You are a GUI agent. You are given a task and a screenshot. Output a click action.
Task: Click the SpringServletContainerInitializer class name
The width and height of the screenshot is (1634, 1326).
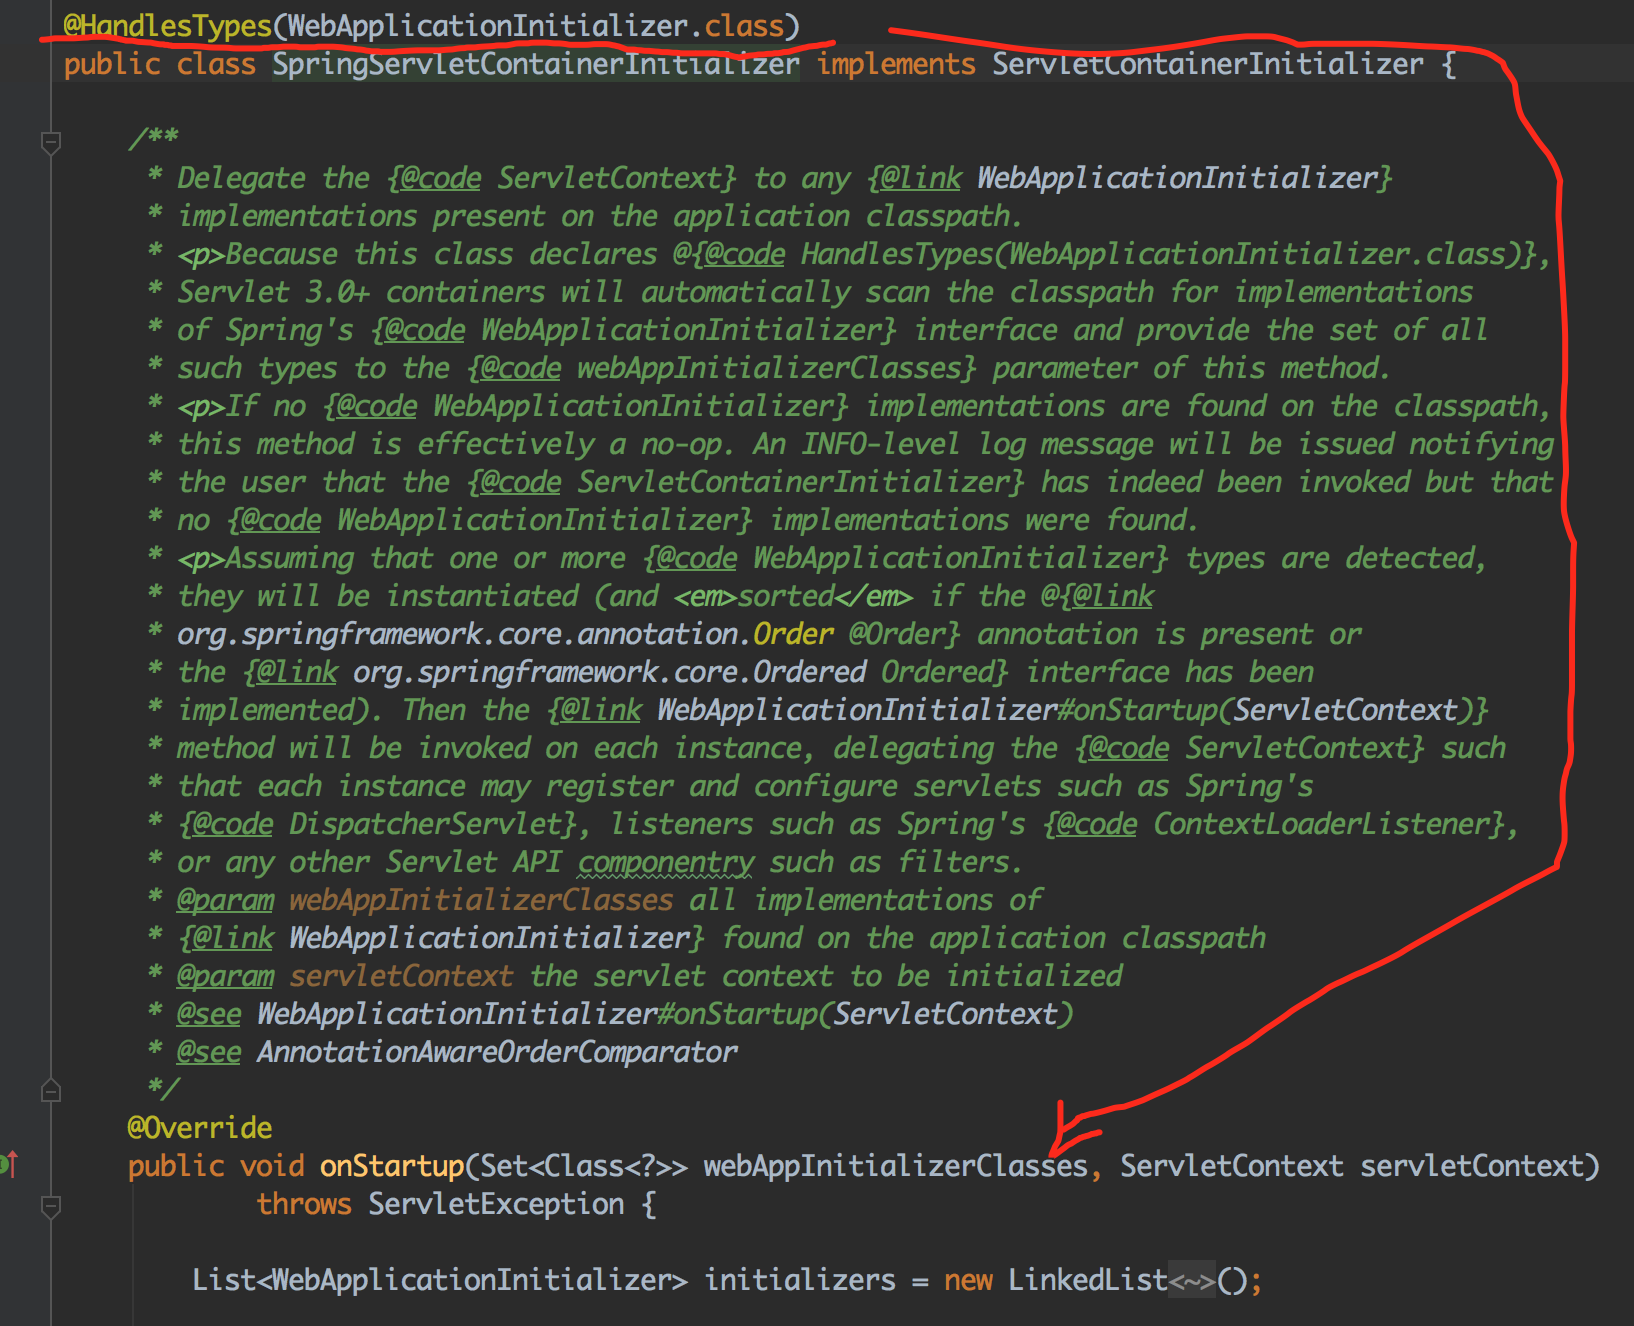coord(535,64)
